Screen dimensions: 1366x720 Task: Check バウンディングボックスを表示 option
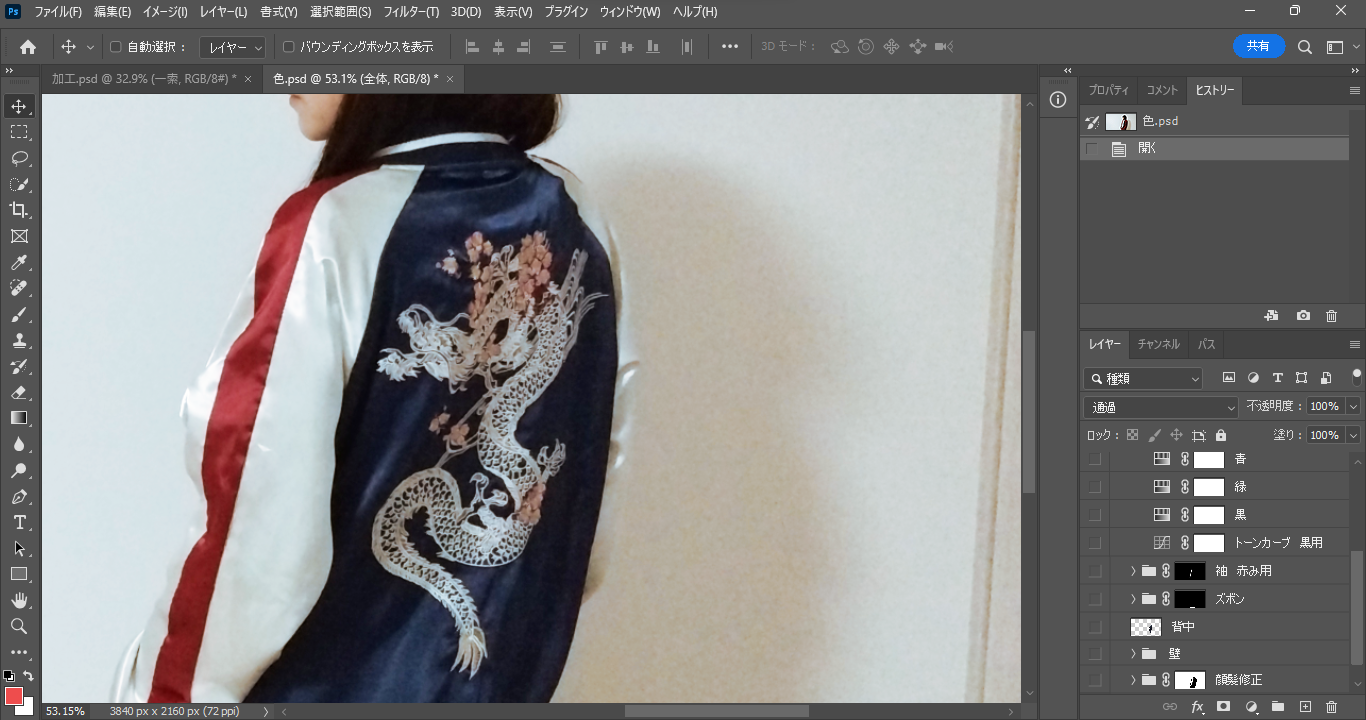[288, 47]
